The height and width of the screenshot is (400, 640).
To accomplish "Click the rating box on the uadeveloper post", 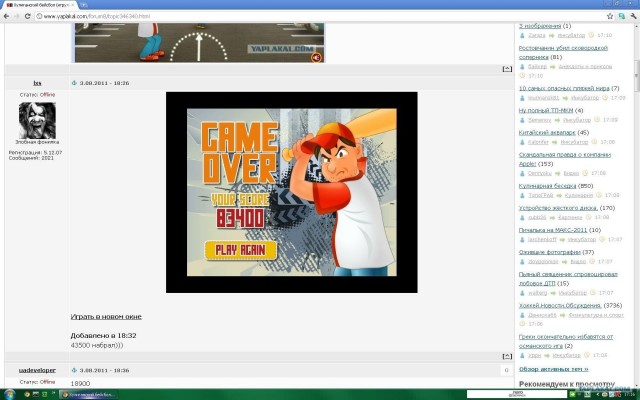I will pos(507,370).
